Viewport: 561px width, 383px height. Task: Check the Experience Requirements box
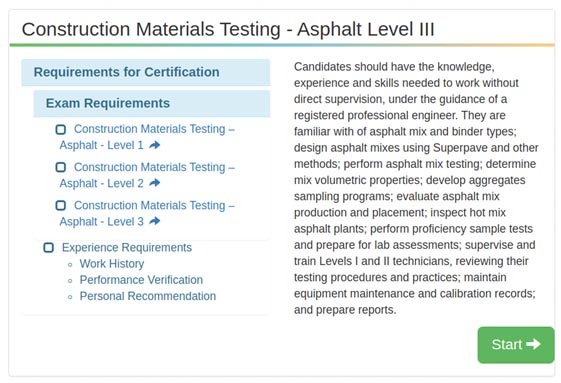coord(49,247)
